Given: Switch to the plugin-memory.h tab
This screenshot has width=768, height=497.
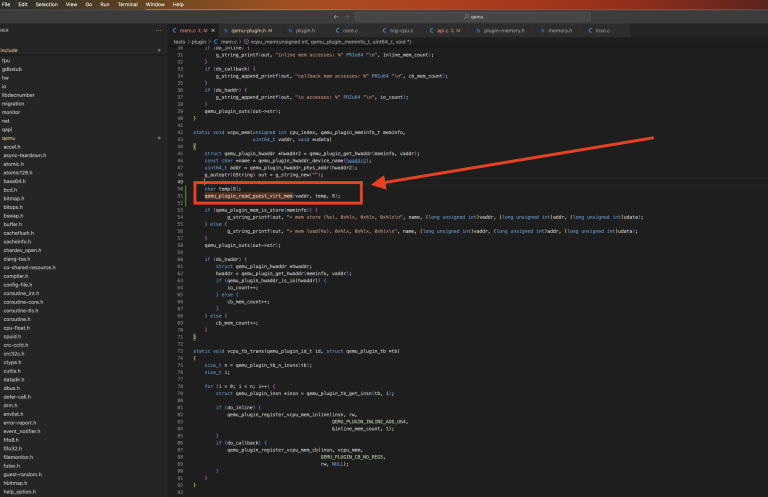Looking at the screenshot, I should click(x=503, y=30).
